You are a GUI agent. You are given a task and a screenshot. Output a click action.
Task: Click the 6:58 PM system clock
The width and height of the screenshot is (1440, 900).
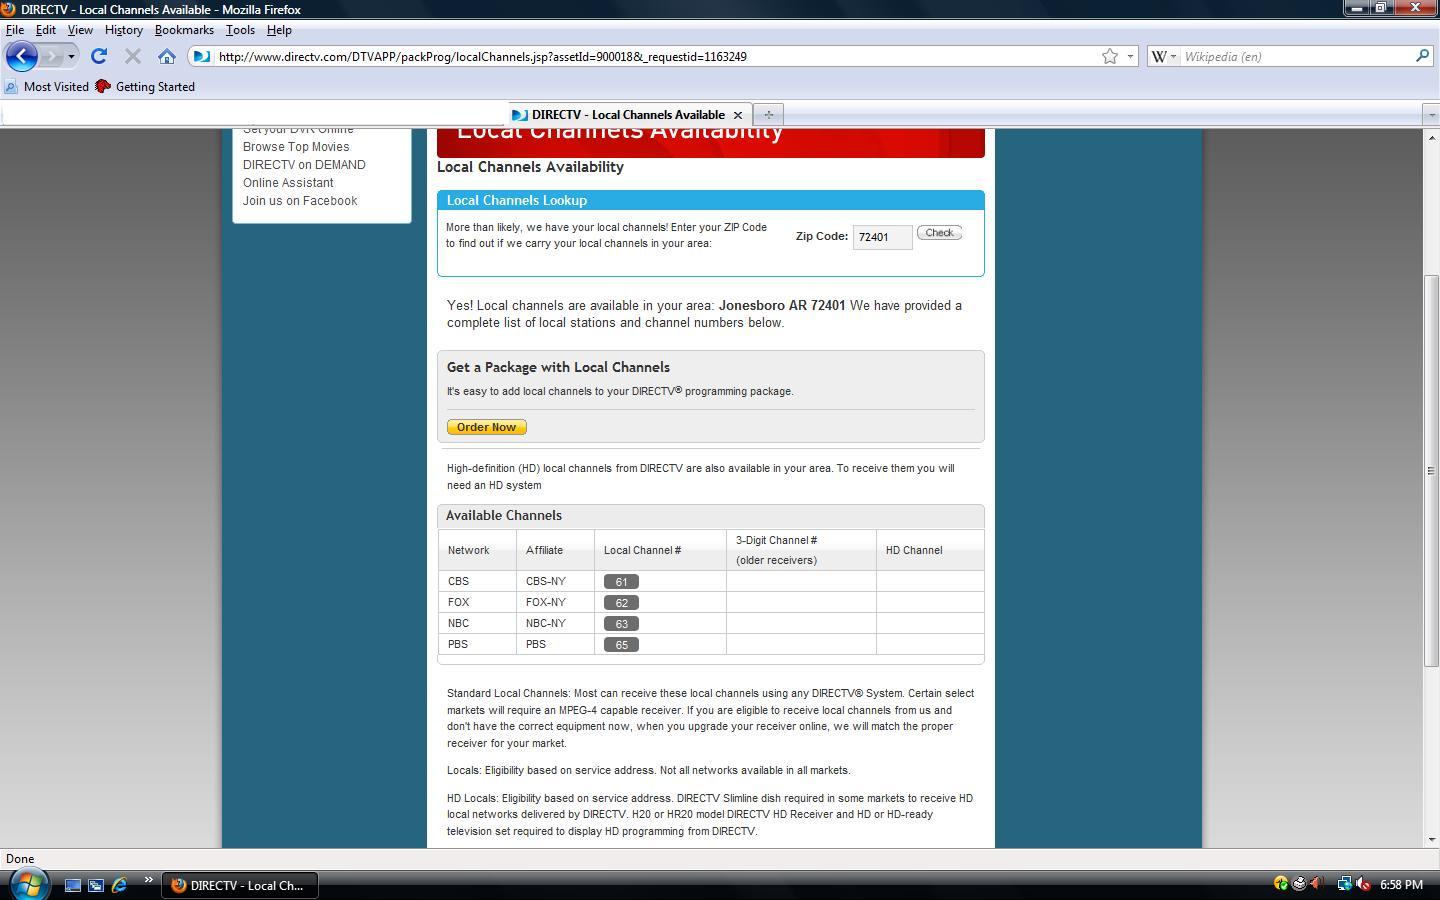point(1401,885)
